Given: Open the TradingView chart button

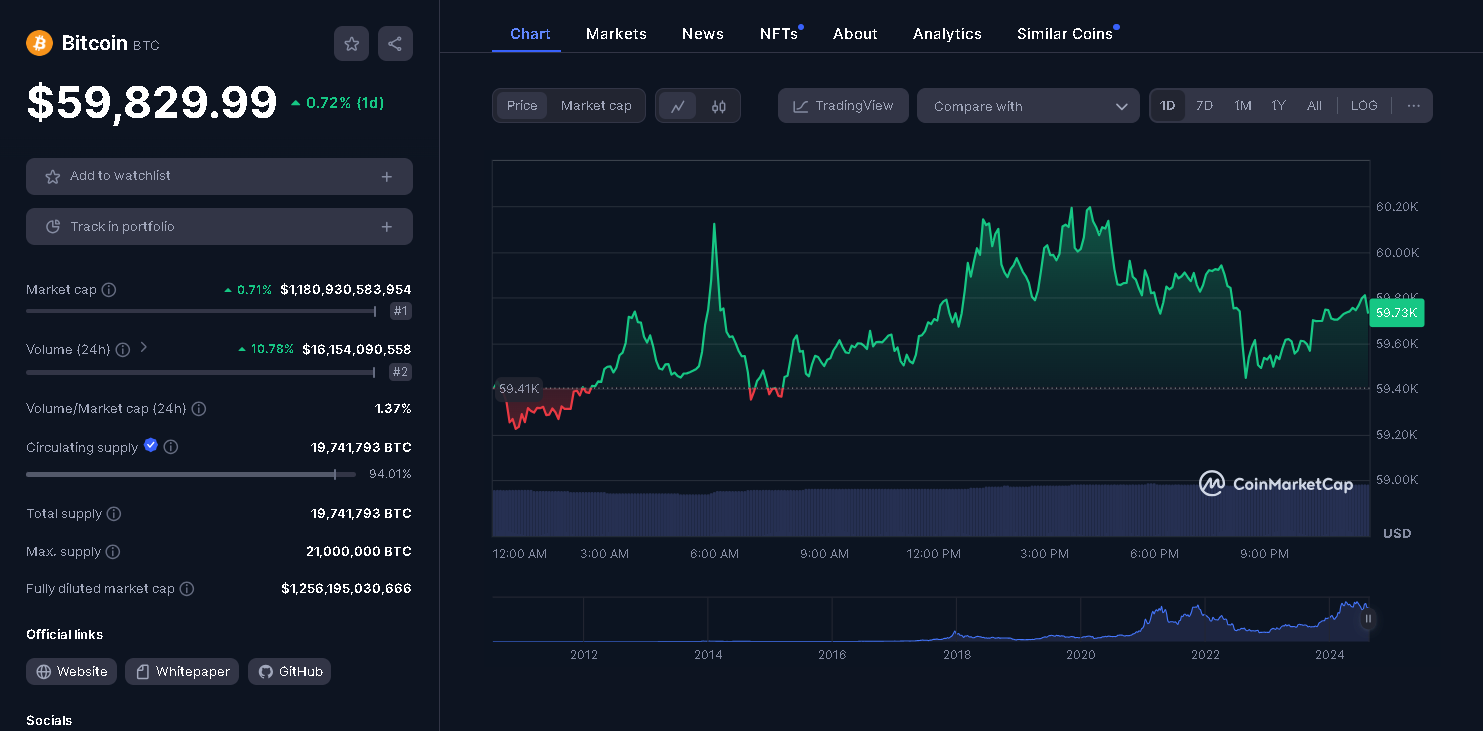Looking at the screenshot, I should (843, 106).
